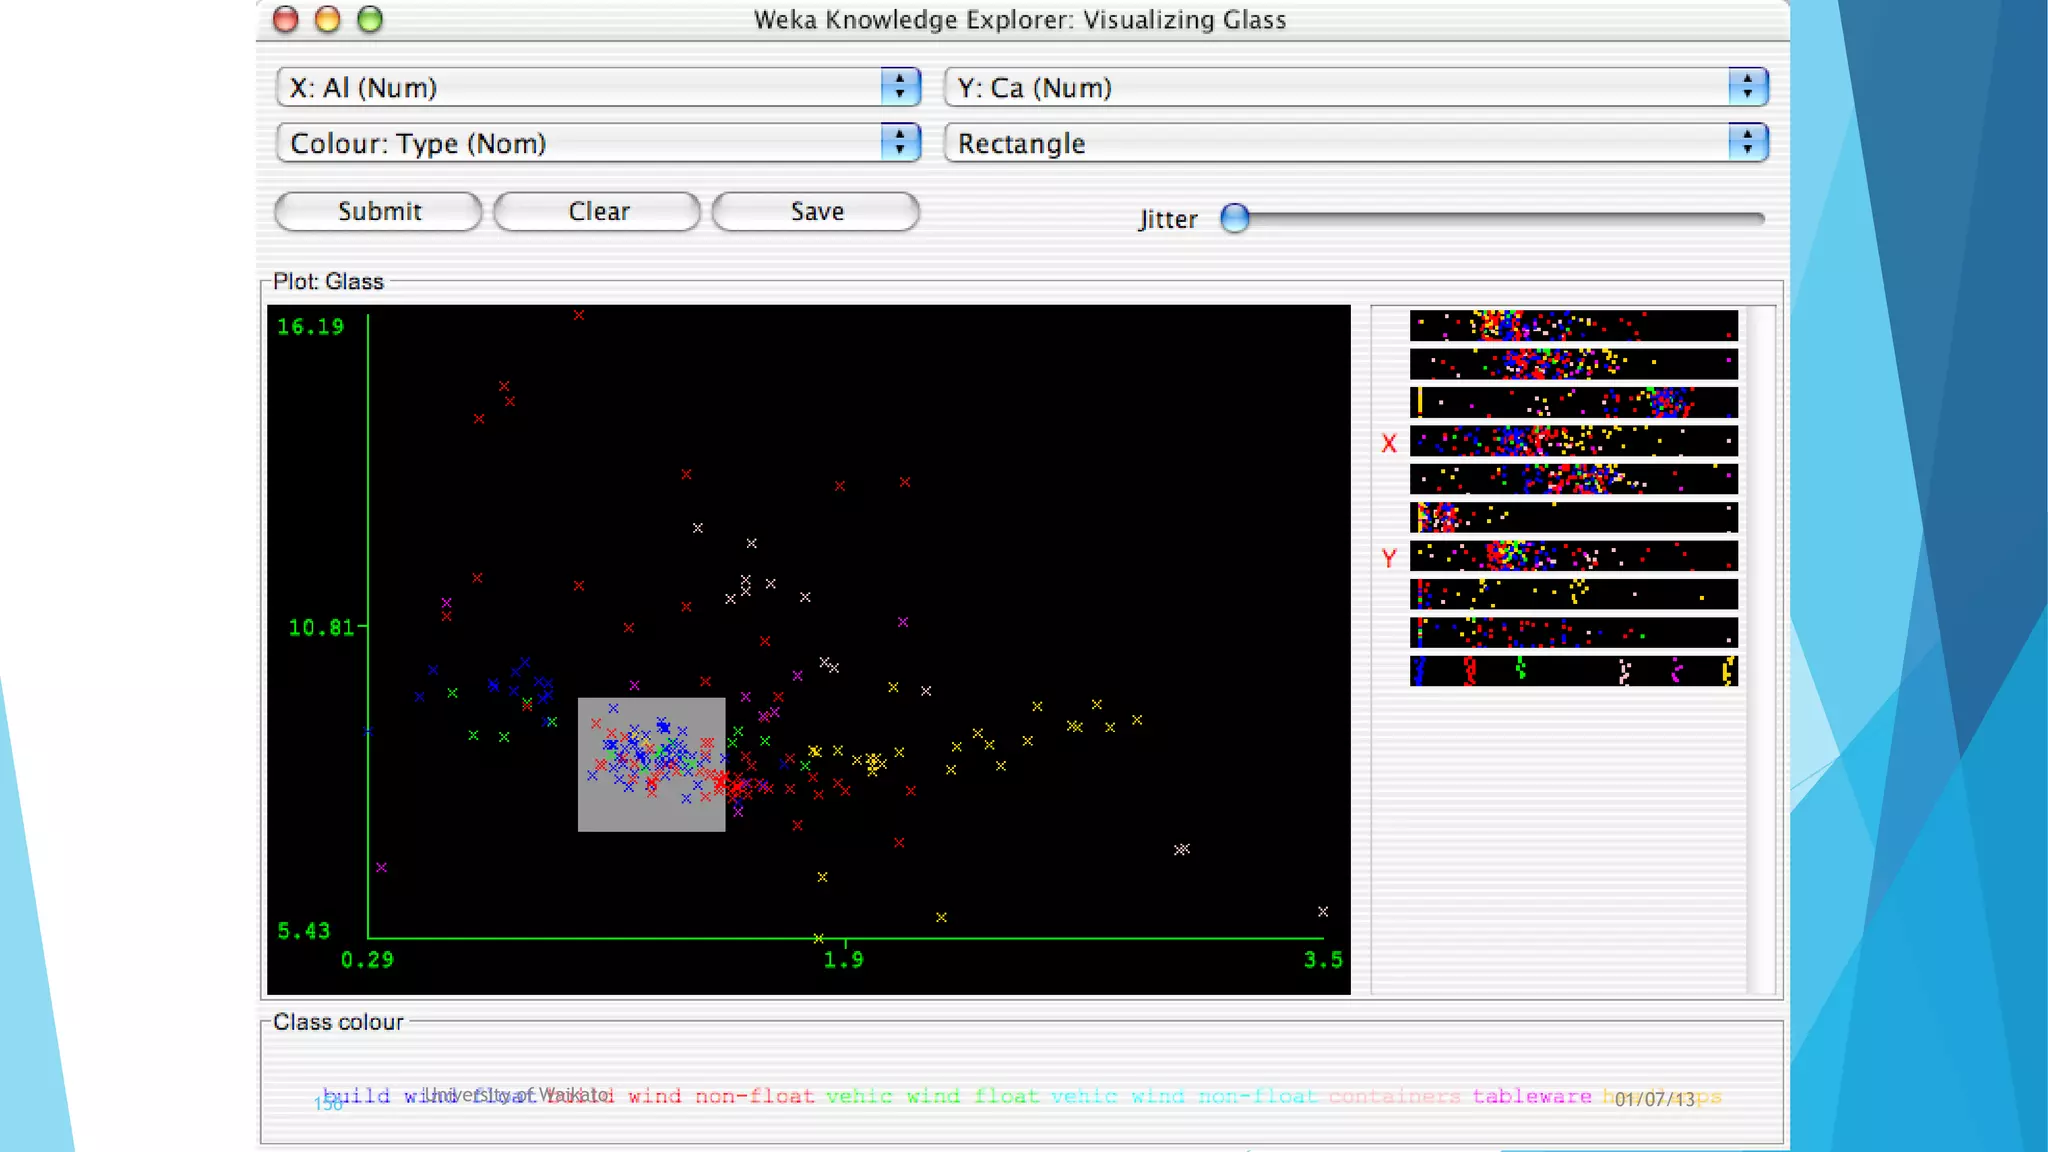Click the green 'vehic wind float' class label
This screenshot has height=1152, width=2048.
coord(932,1097)
